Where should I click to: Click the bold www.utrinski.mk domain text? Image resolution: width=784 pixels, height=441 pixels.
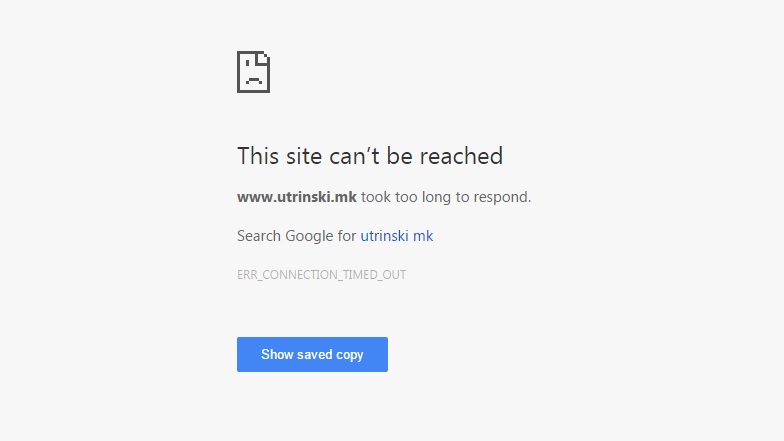(297, 196)
